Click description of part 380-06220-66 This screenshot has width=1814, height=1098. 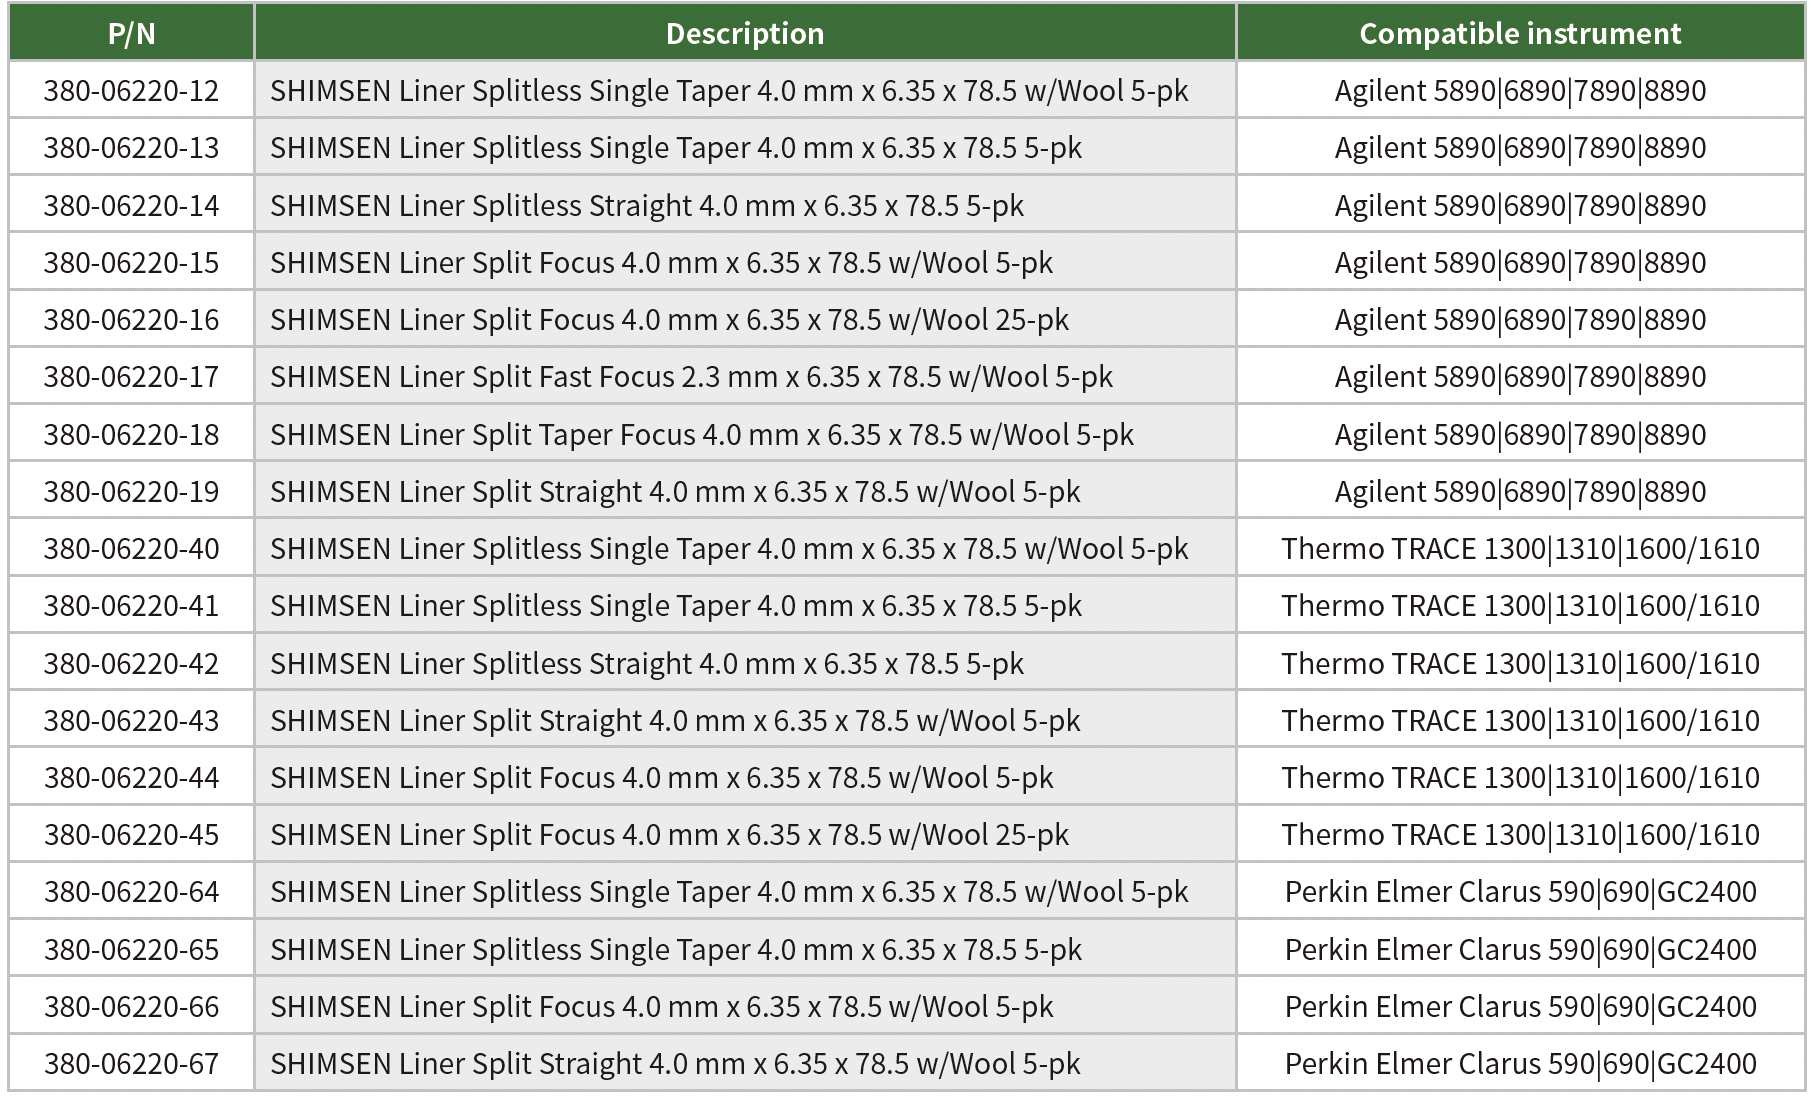[661, 1007]
